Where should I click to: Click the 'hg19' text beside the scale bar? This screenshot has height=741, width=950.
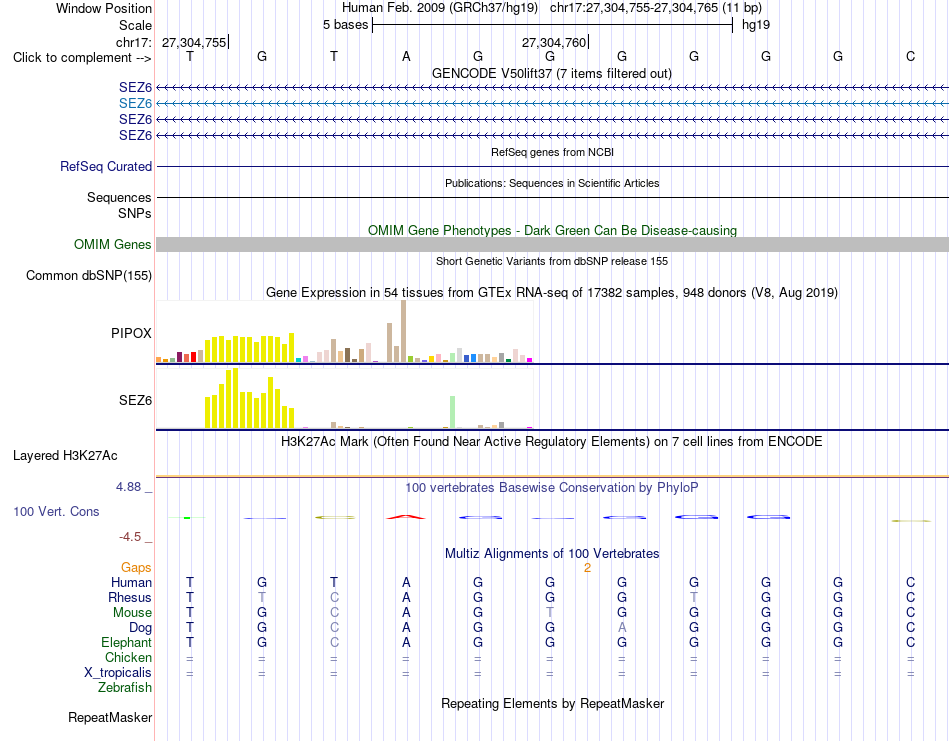click(x=756, y=25)
